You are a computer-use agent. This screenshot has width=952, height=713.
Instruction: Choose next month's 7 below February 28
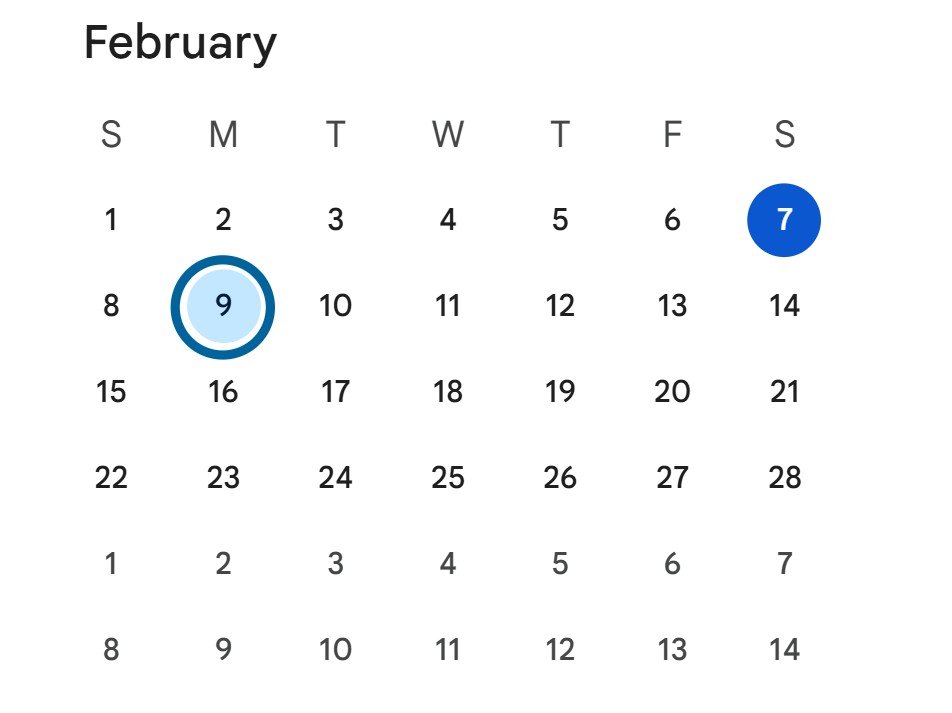pyautogui.click(x=784, y=564)
